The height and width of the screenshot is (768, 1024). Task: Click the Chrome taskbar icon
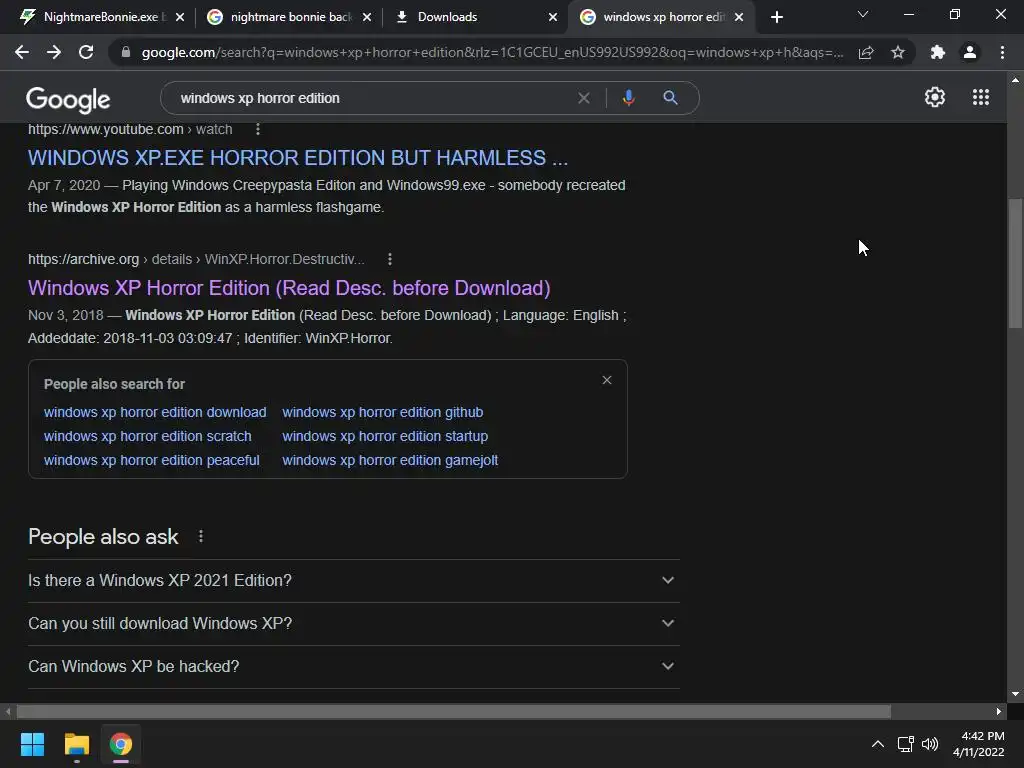[x=121, y=744]
